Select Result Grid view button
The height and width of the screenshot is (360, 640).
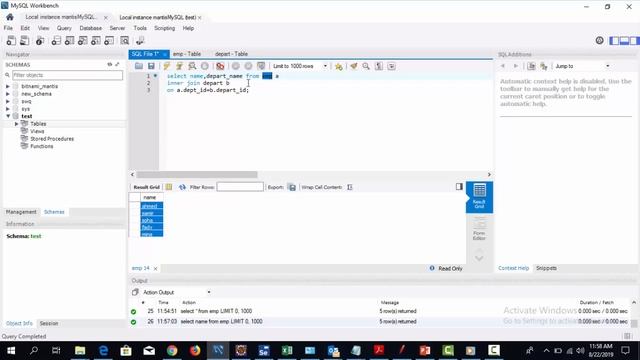[479, 197]
